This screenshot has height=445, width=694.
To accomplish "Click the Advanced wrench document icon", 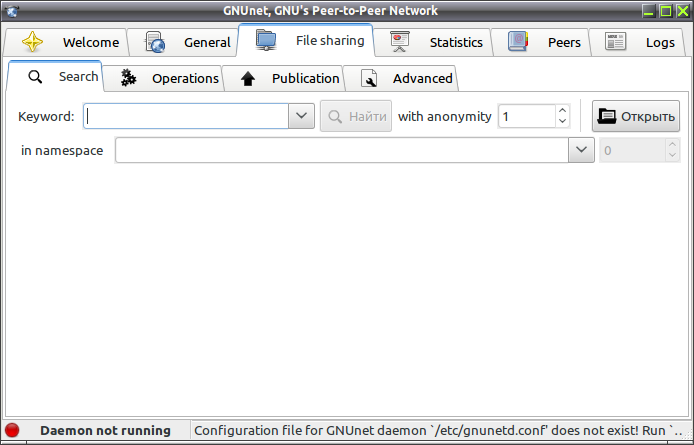I will click(x=369, y=78).
